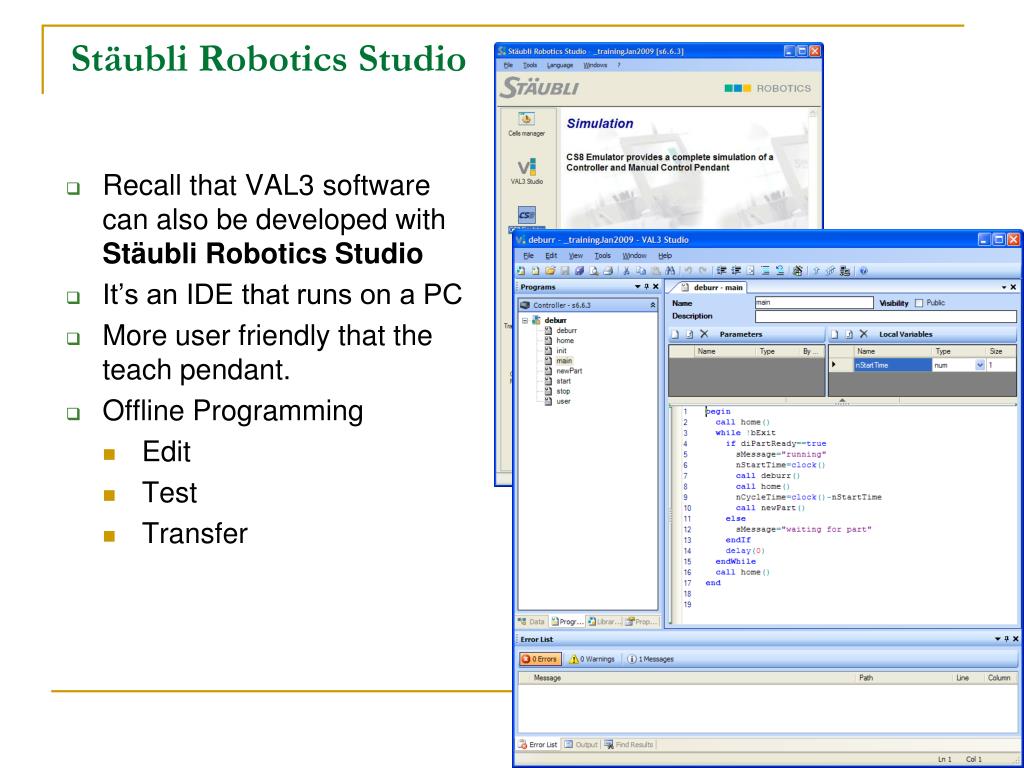This screenshot has width=1024, height=768.
Task: Open the Edit menu in VAL3 Studio
Action: click(551, 256)
